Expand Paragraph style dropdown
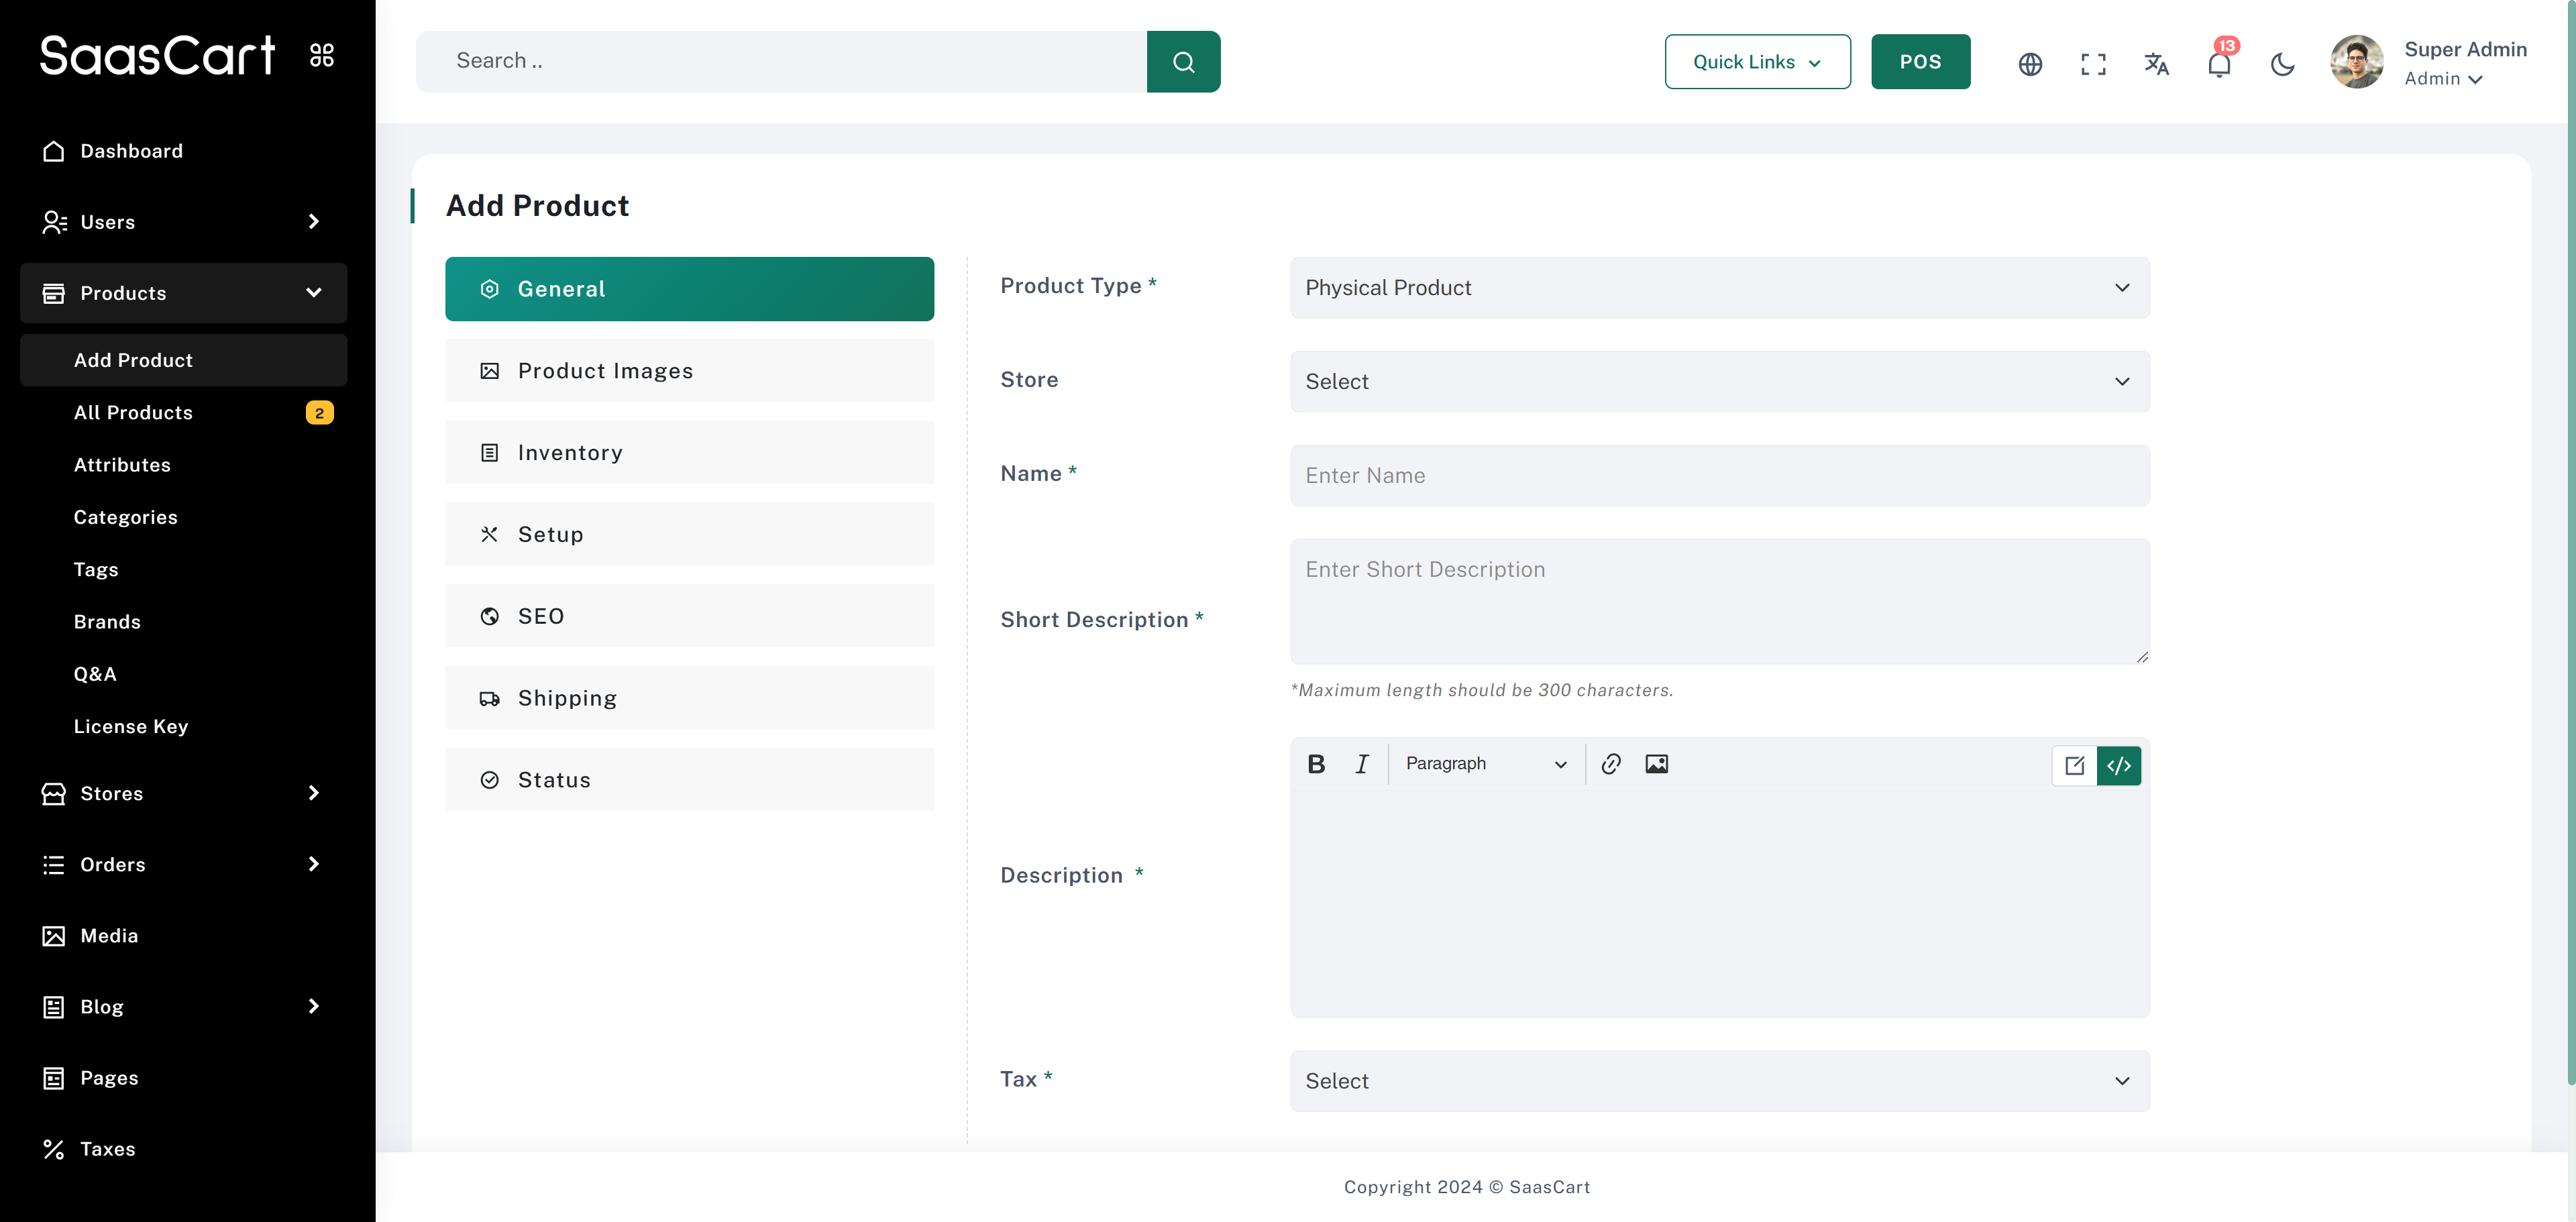The height and width of the screenshot is (1222, 2576). pyautogui.click(x=1485, y=764)
